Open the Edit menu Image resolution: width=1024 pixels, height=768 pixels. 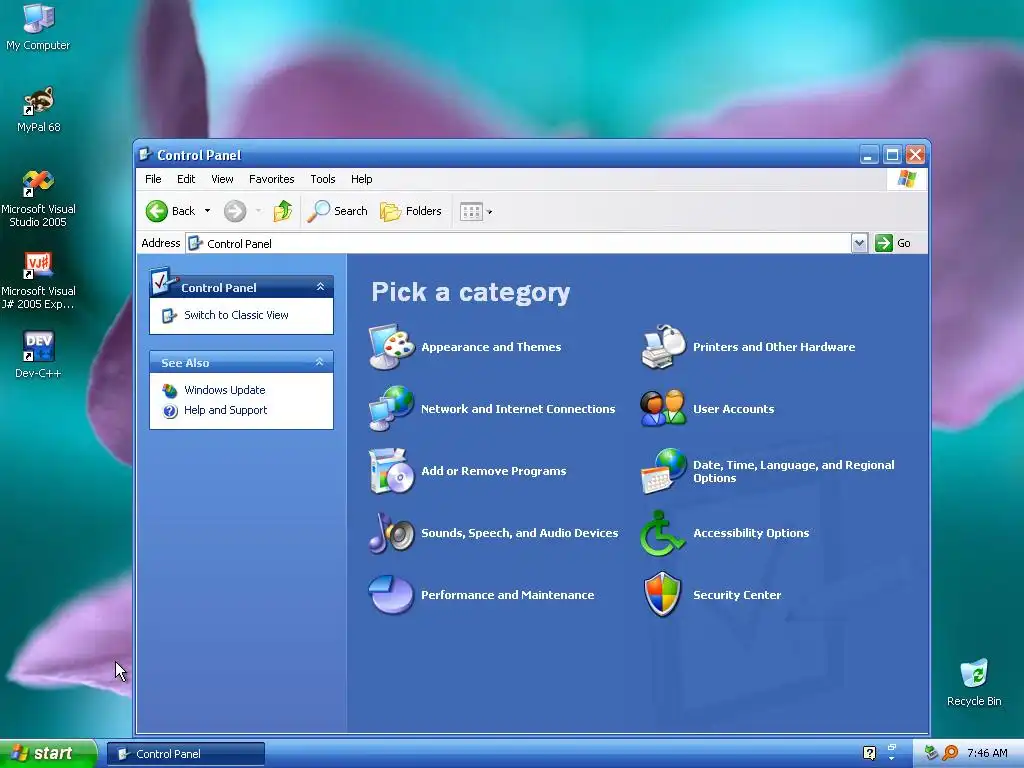[x=186, y=179]
